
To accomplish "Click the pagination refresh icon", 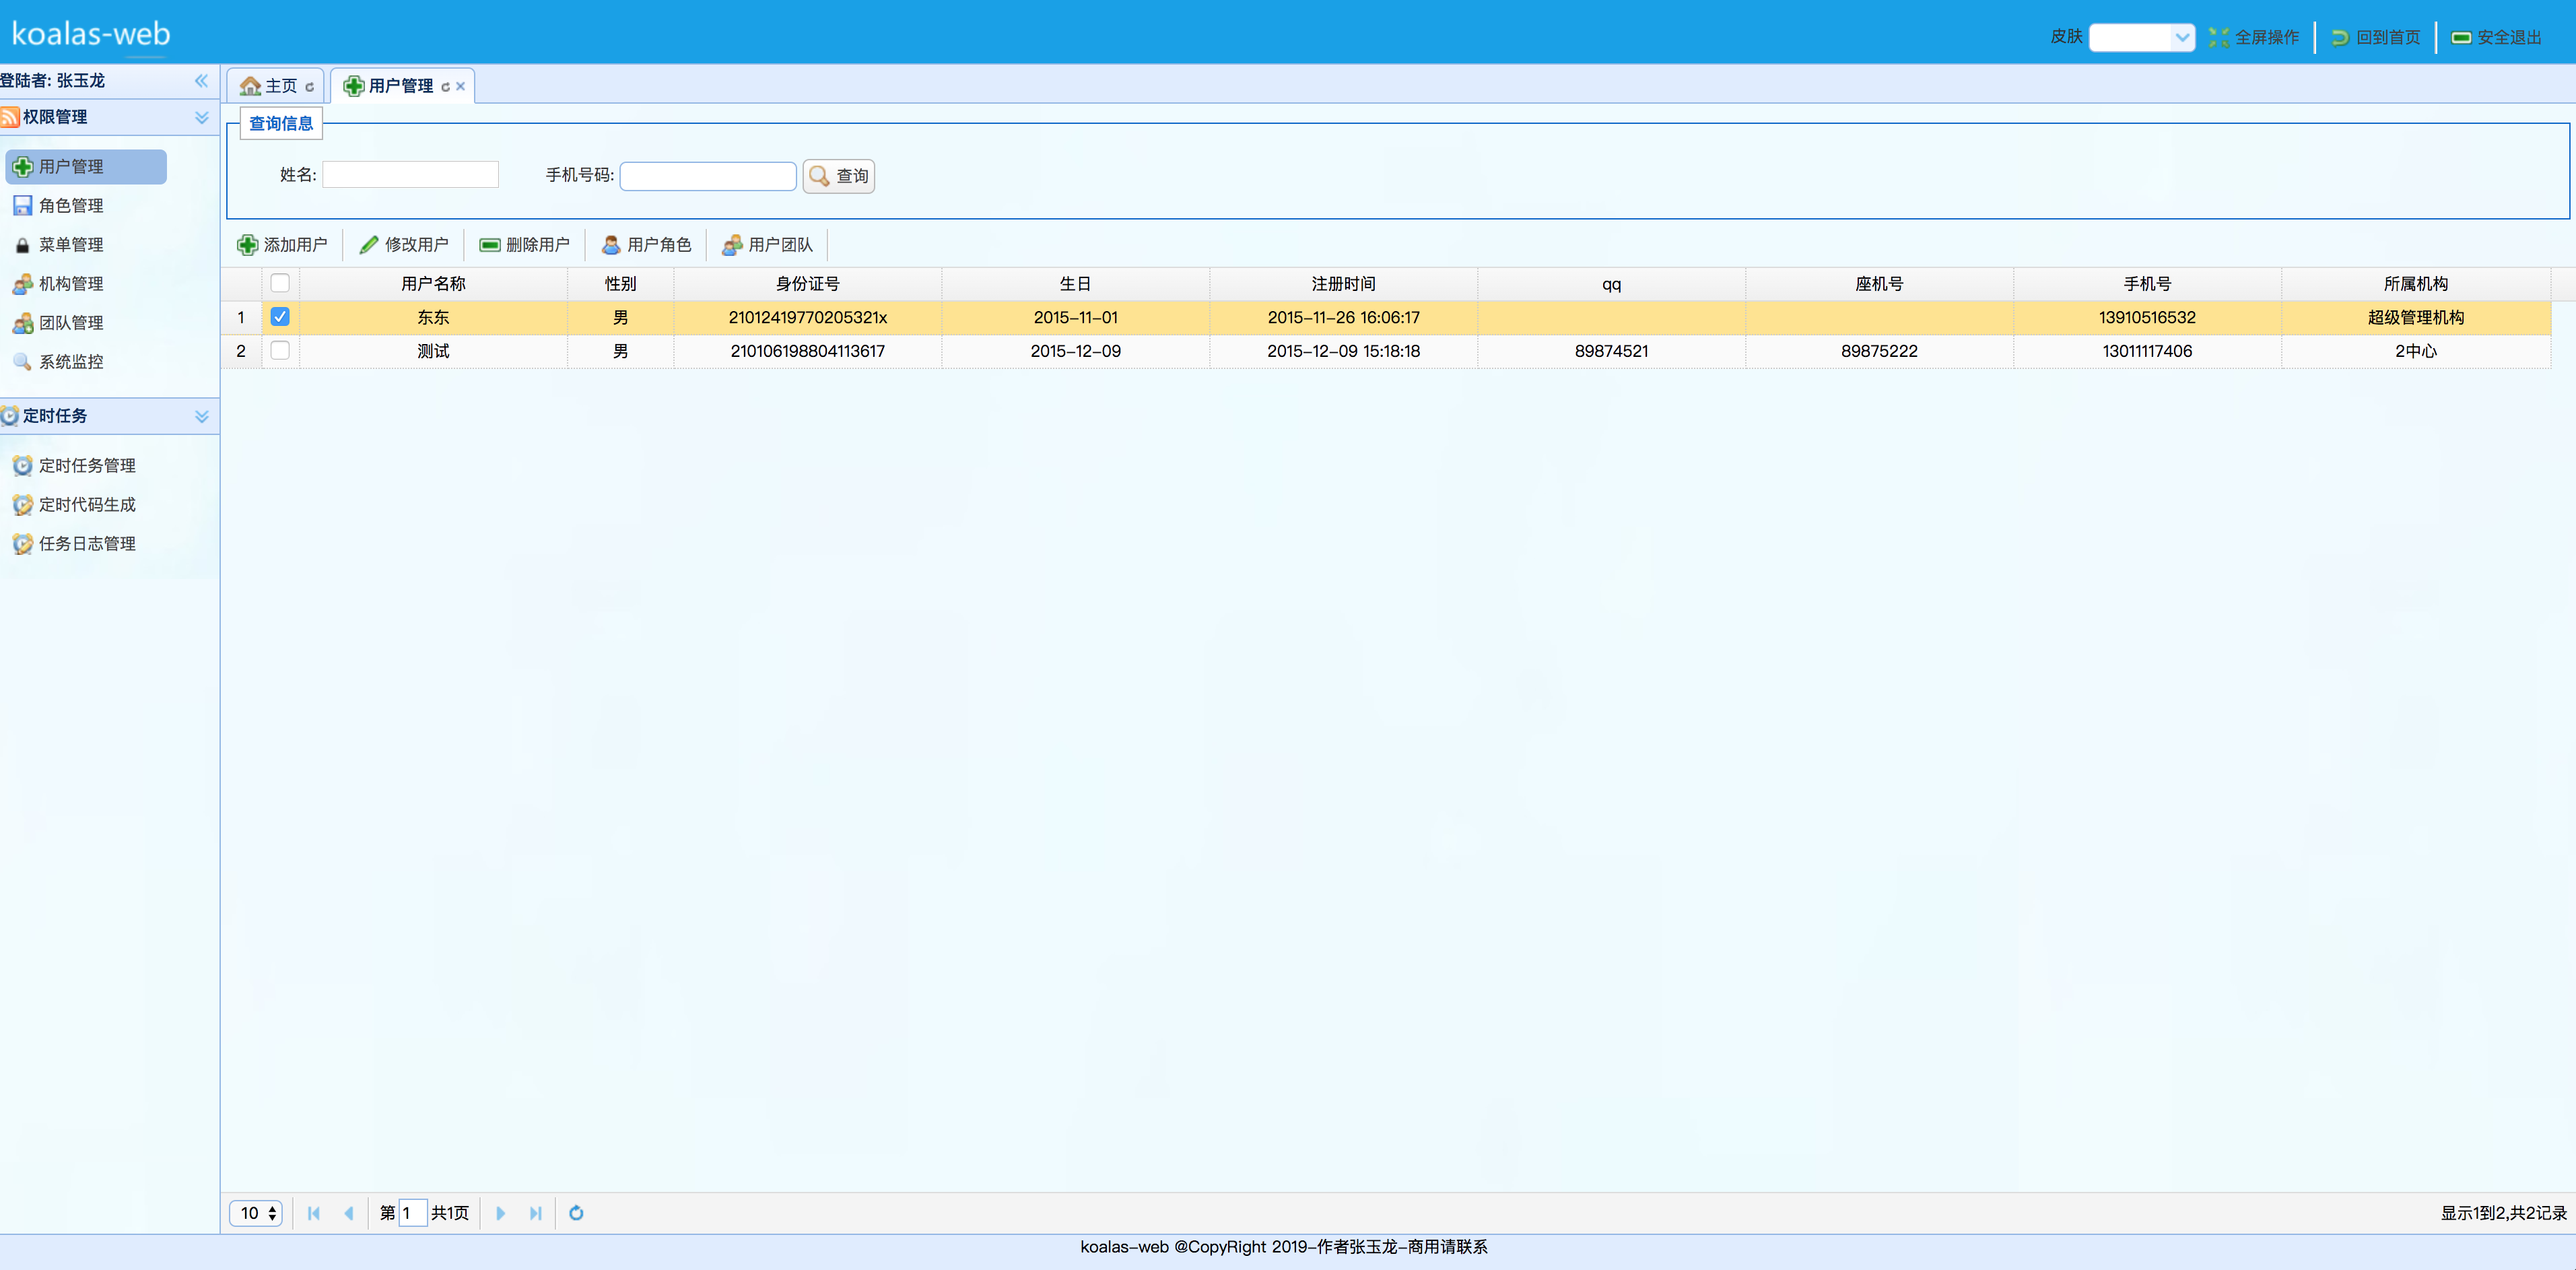I will (576, 1213).
